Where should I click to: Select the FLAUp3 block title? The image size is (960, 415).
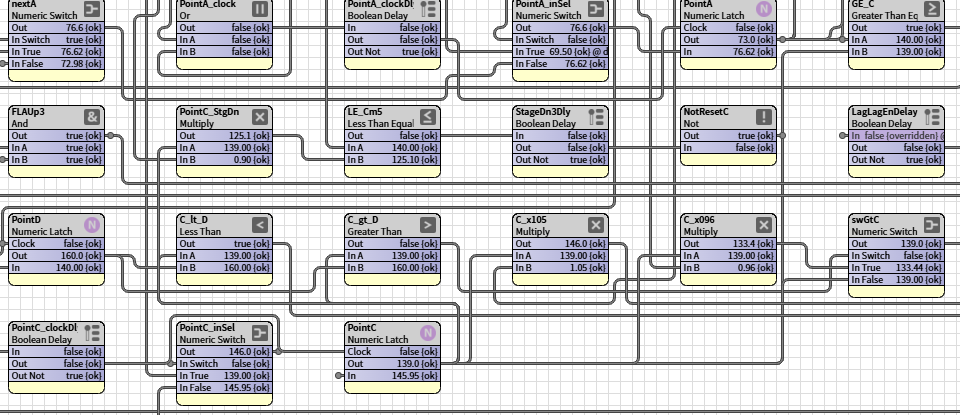click(28, 112)
